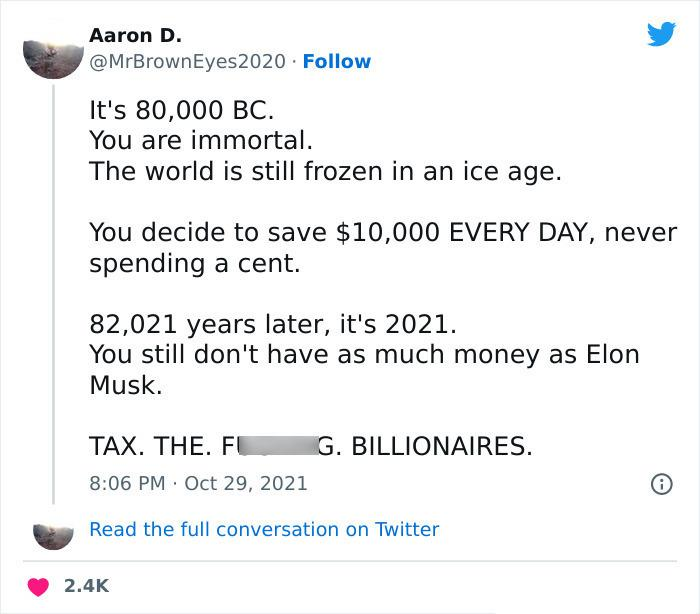Click the small avatar beside the conversation link

tap(53, 536)
